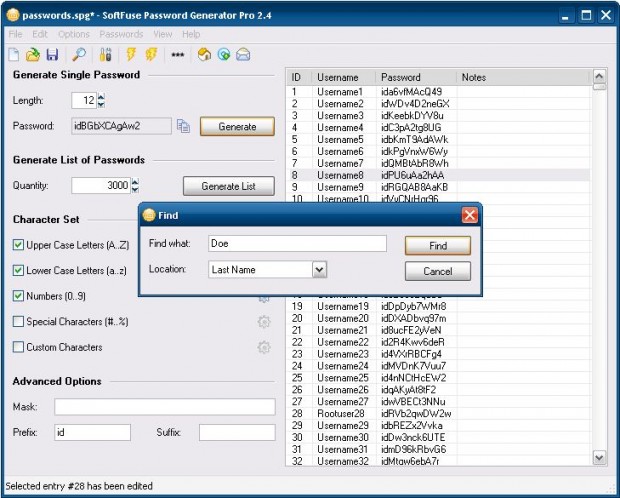Click the envelope email icon

pyautogui.click(x=243, y=55)
